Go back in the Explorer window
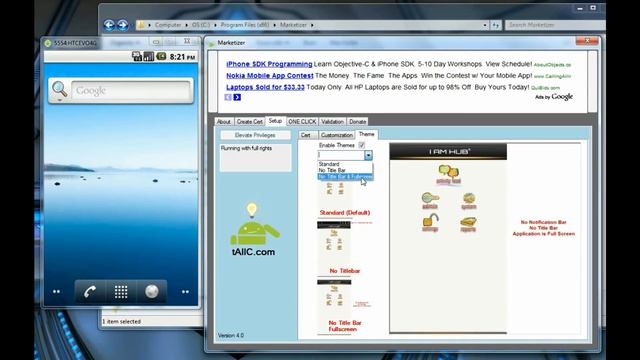This screenshot has width=640, height=360. coord(109,25)
